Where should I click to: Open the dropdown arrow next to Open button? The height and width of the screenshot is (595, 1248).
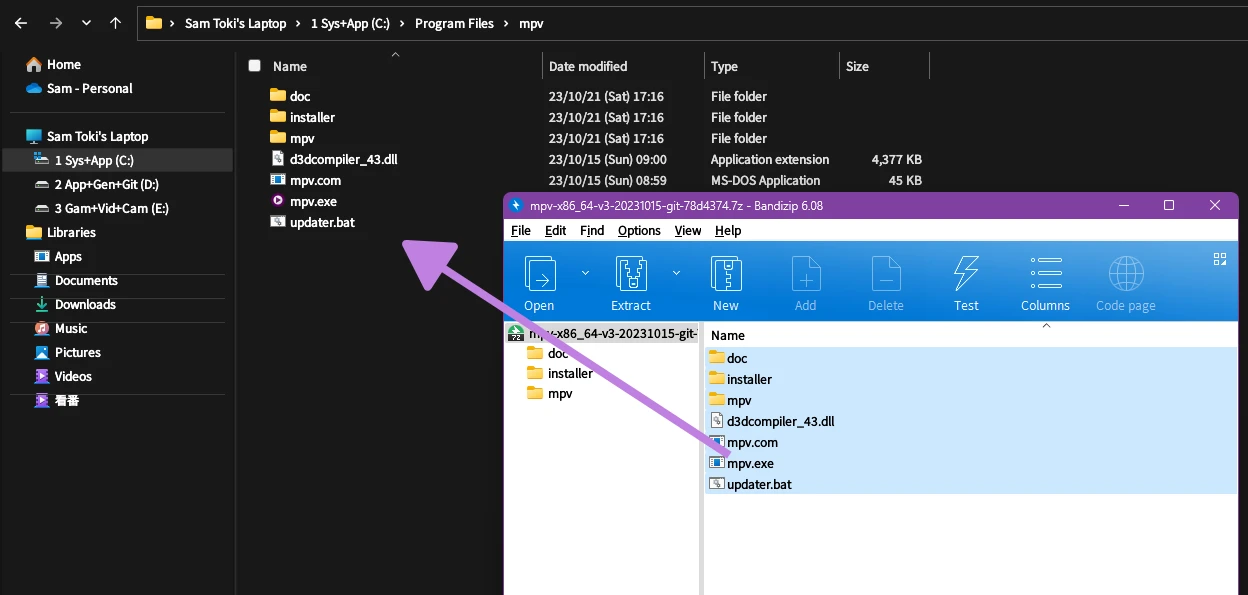[585, 272]
